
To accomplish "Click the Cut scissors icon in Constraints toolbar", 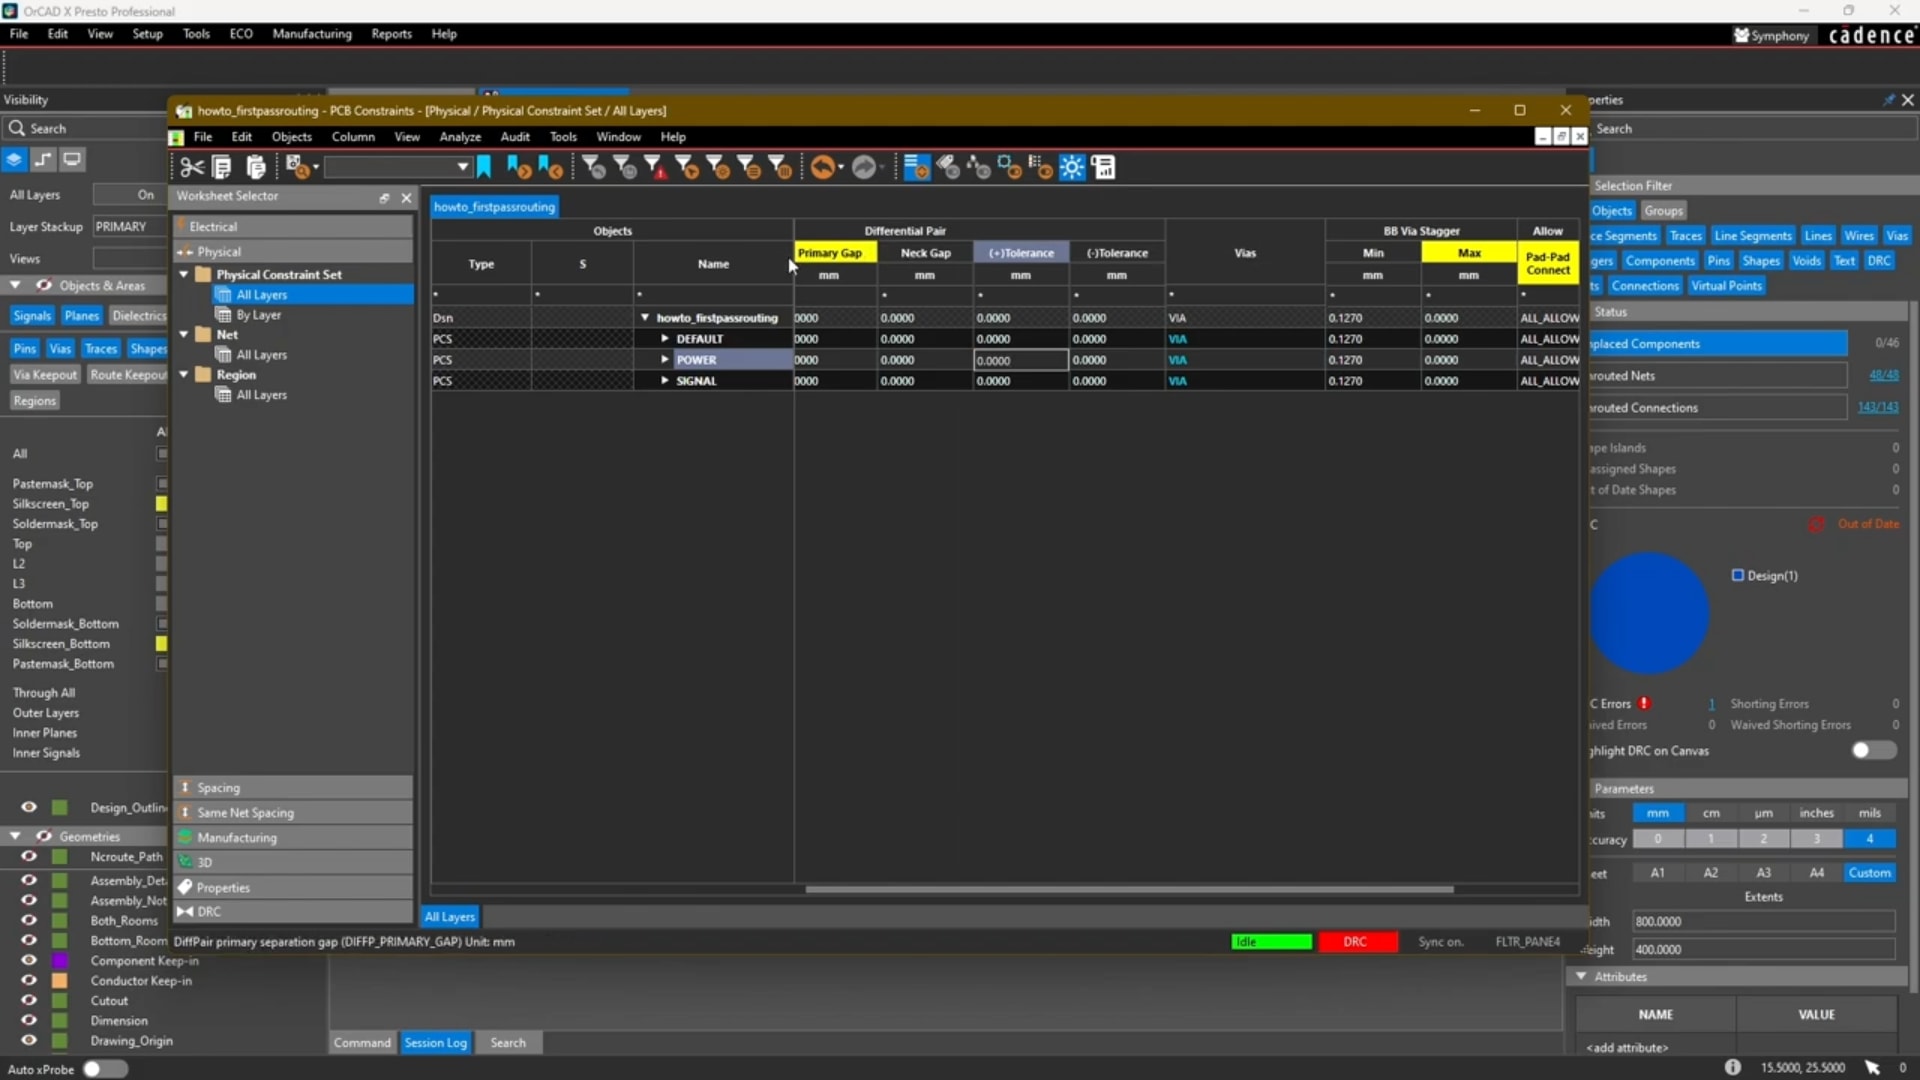I will [x=191, y=167].
